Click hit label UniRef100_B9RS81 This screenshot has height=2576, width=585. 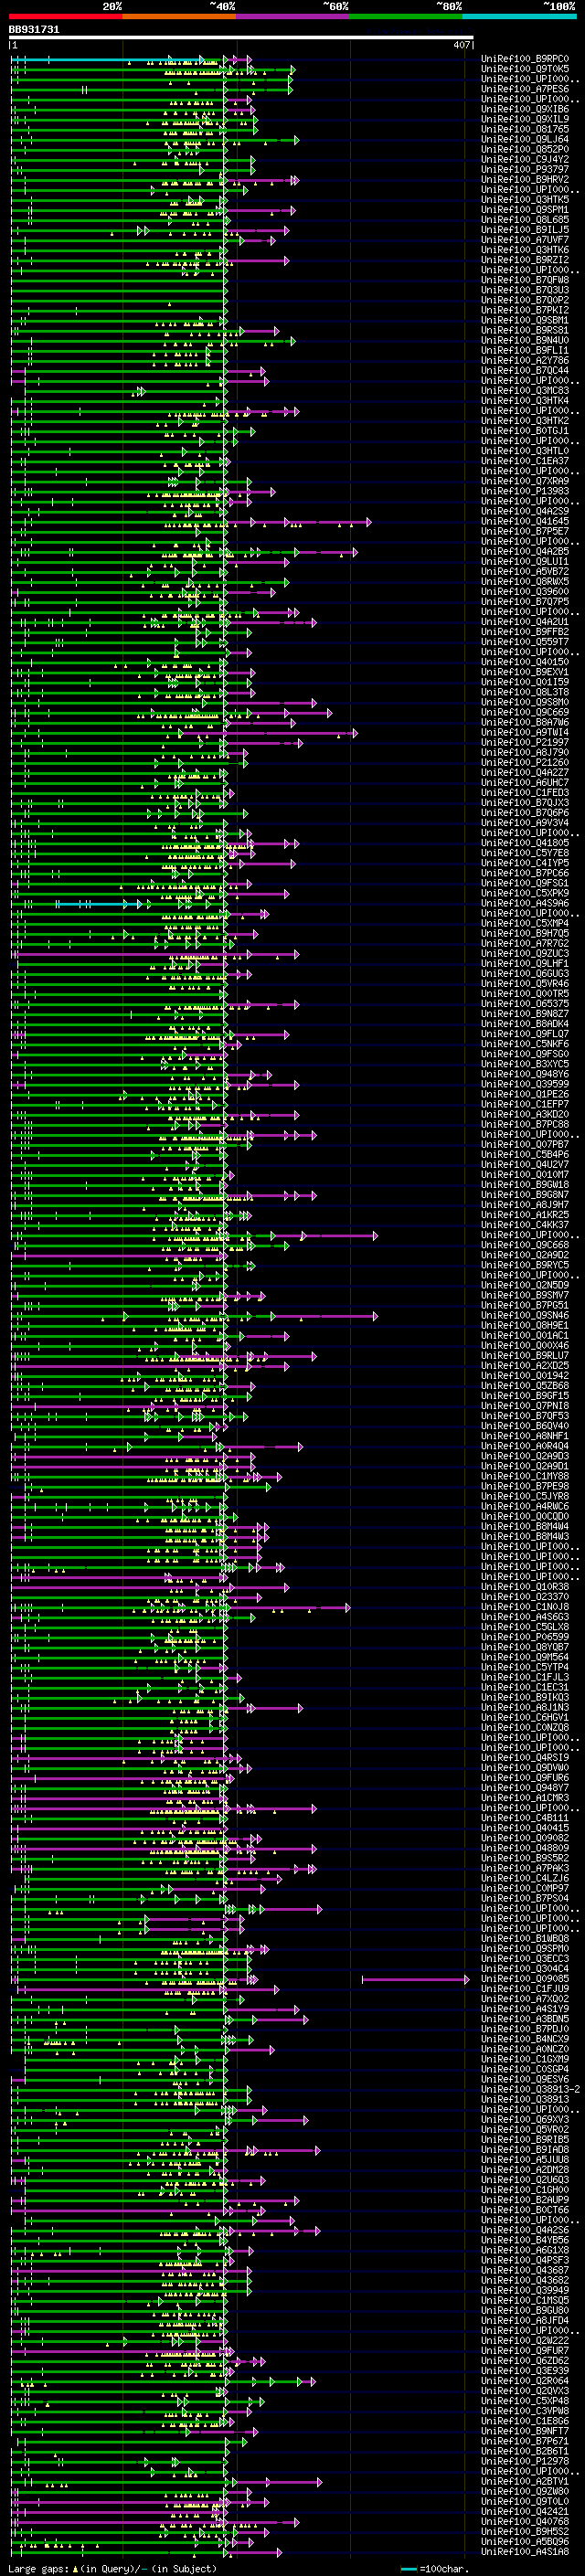(525, 330)
